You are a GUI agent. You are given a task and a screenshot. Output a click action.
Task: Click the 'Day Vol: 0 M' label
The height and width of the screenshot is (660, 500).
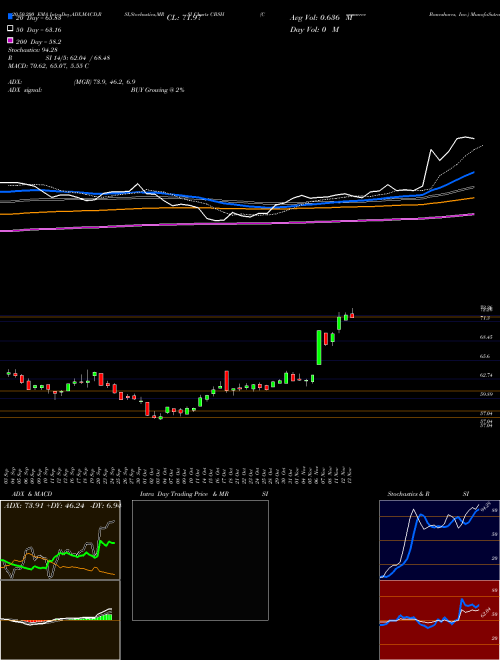[314, 29]
